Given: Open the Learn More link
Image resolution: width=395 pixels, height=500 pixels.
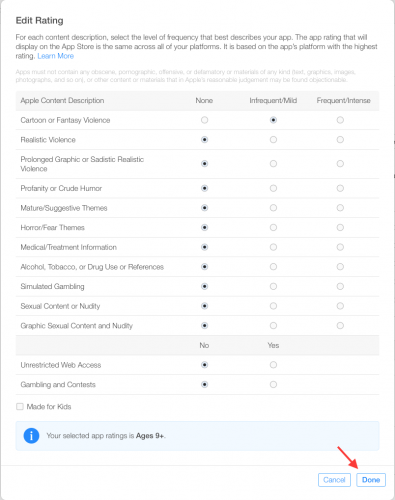Looking at the screenshot, I should 56,56.
